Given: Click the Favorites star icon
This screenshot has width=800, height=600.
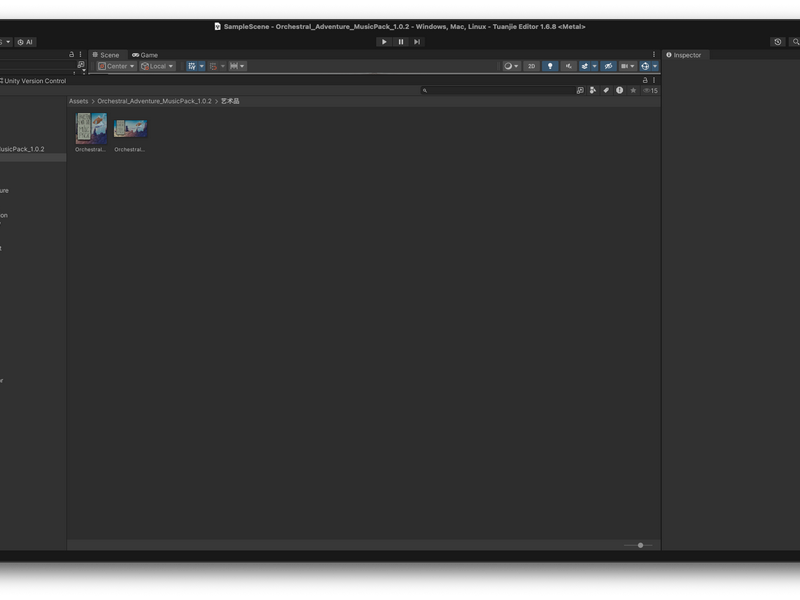Looking at the screenshot, I should (x=633, y=90).
